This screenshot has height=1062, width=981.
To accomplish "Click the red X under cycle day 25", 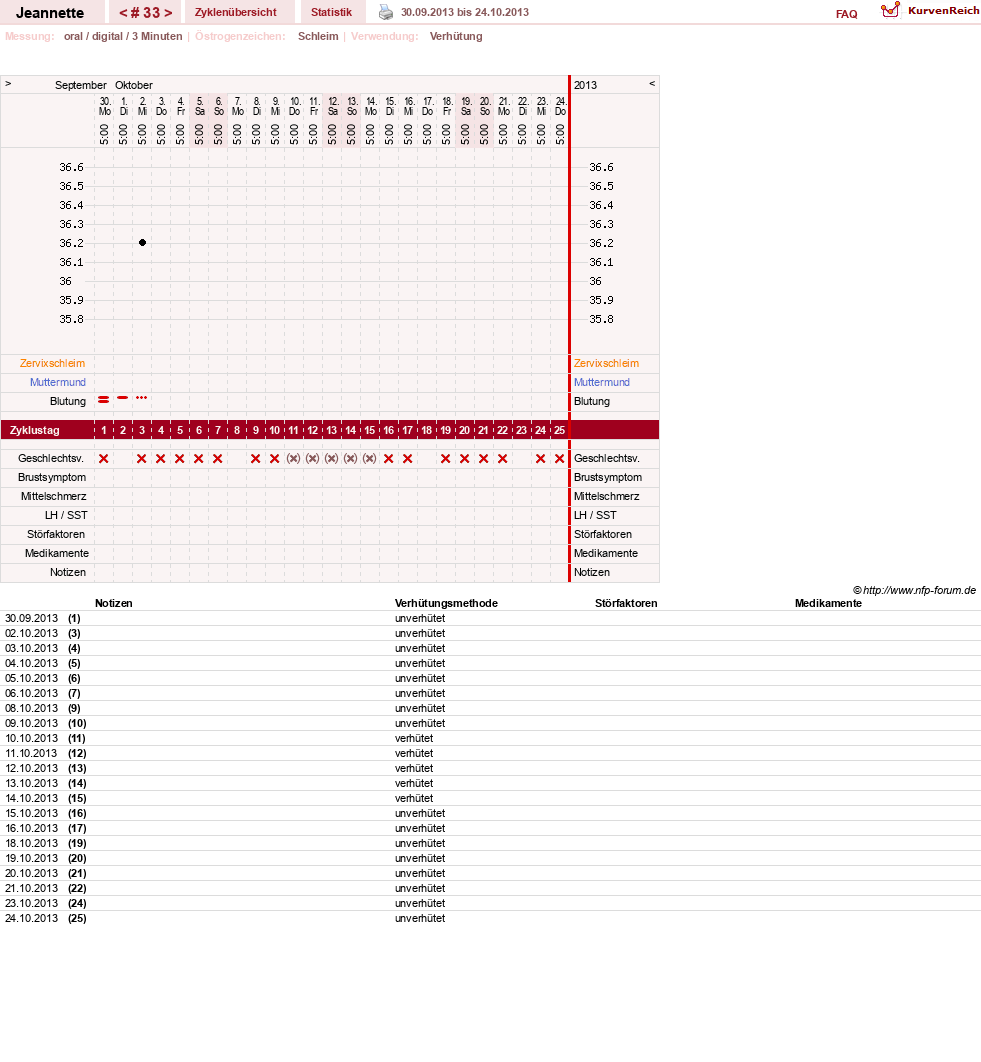I will tap(560, 459).
